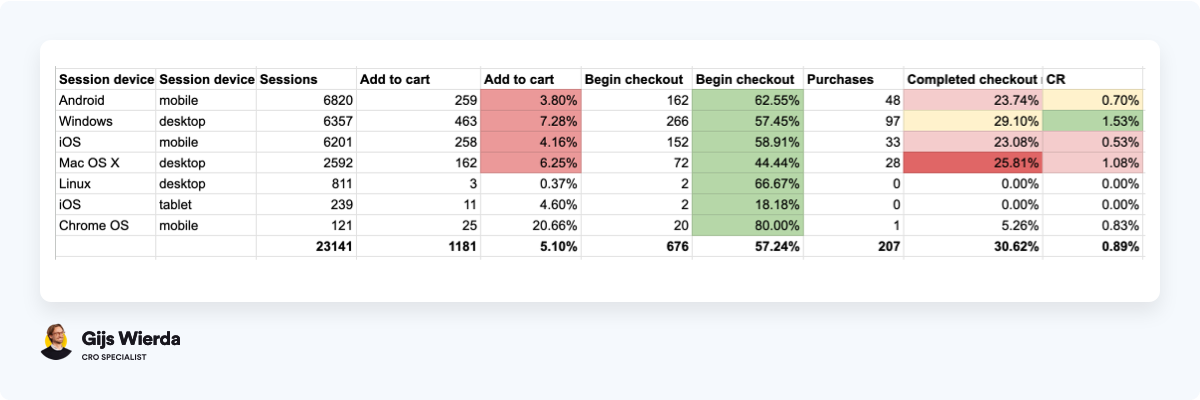This screenshot has height=400, width=1200.
Task: Select the green 44.44% cell
Action: (x=747, y=162)
